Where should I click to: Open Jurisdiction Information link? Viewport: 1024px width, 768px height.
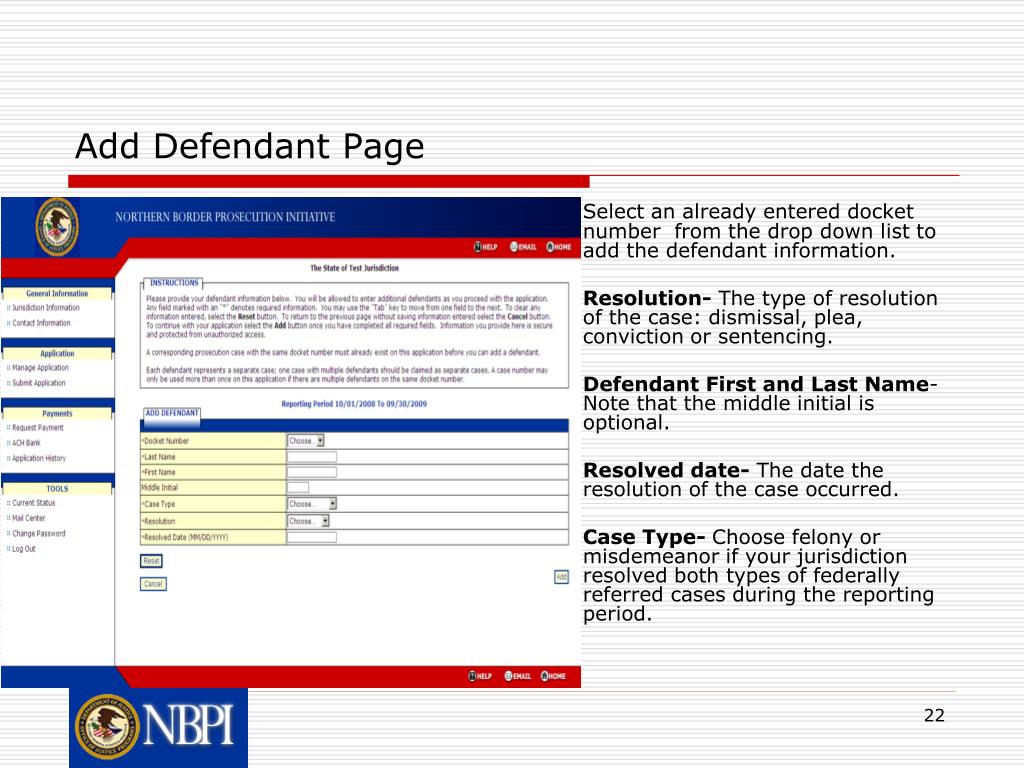tap(46, 308)
